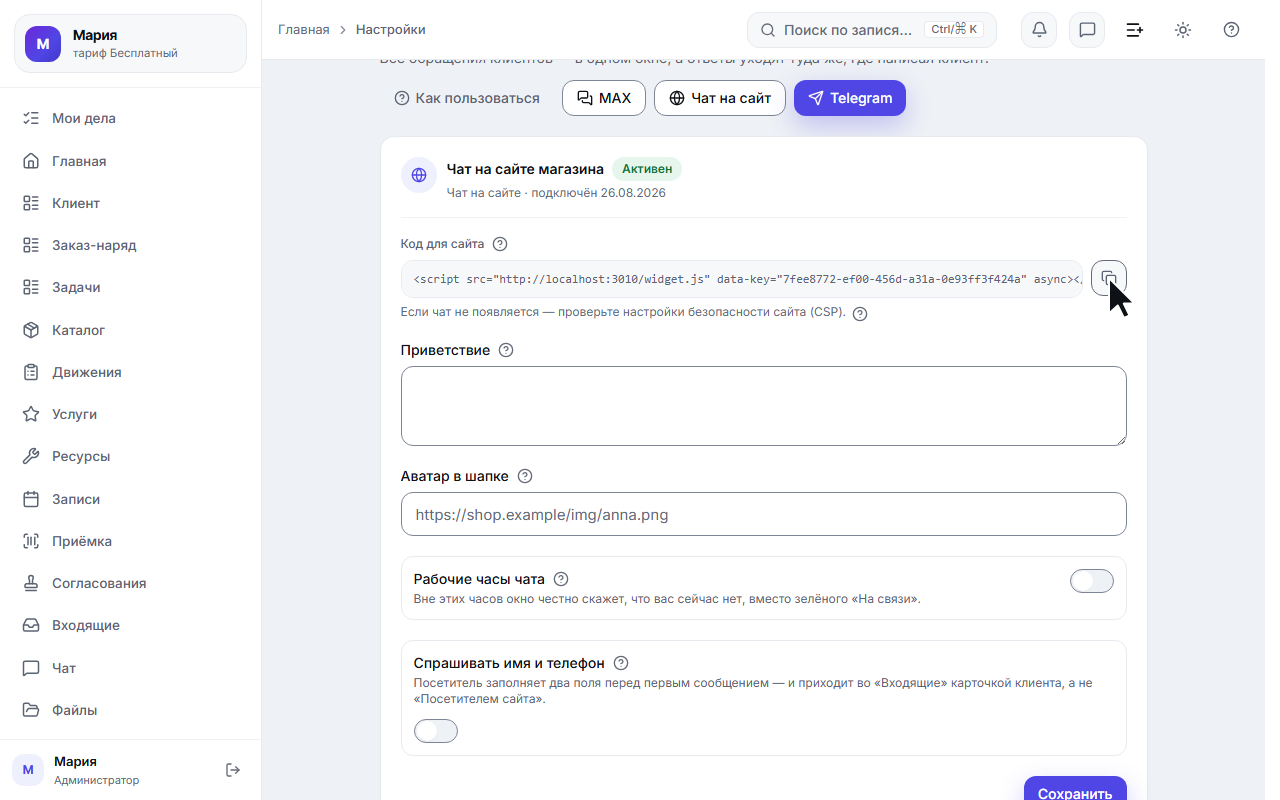Click the Входящие inbox icon
Viewport: 1280px width, 800px height.
tap(31, 625)
